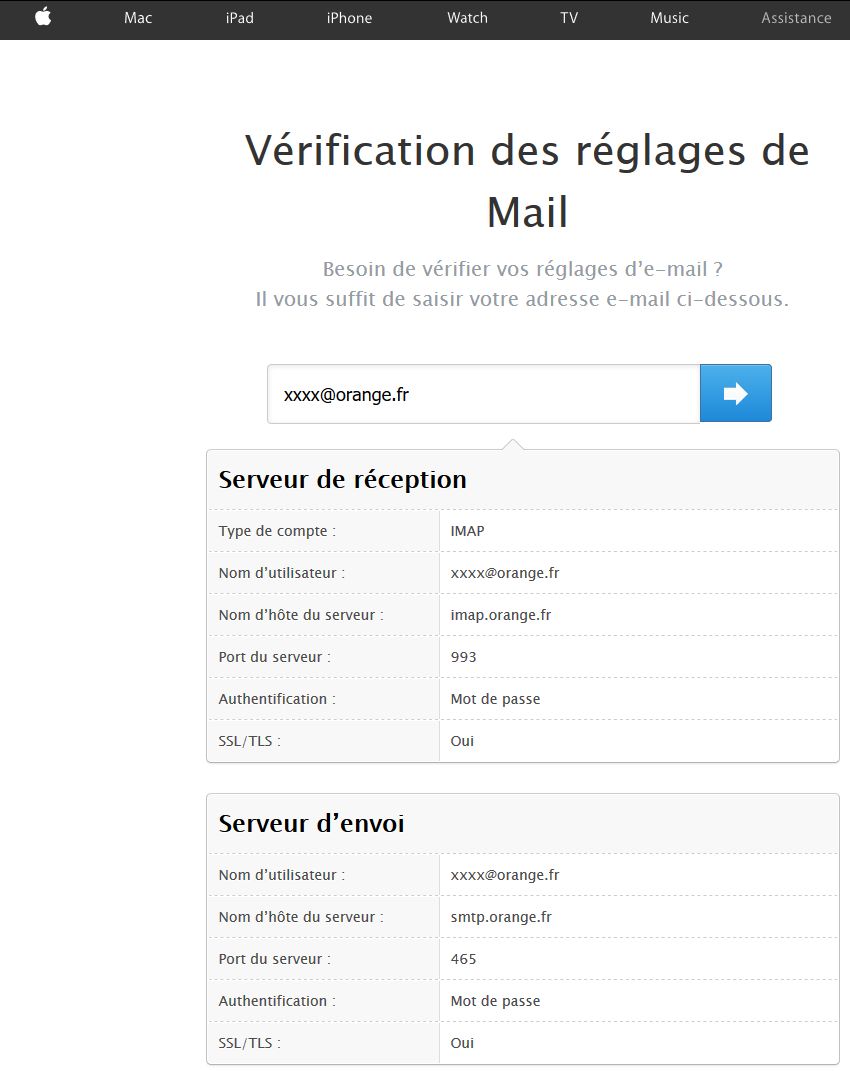Click the imap.orange.fr server hostname value

(500, 615)
